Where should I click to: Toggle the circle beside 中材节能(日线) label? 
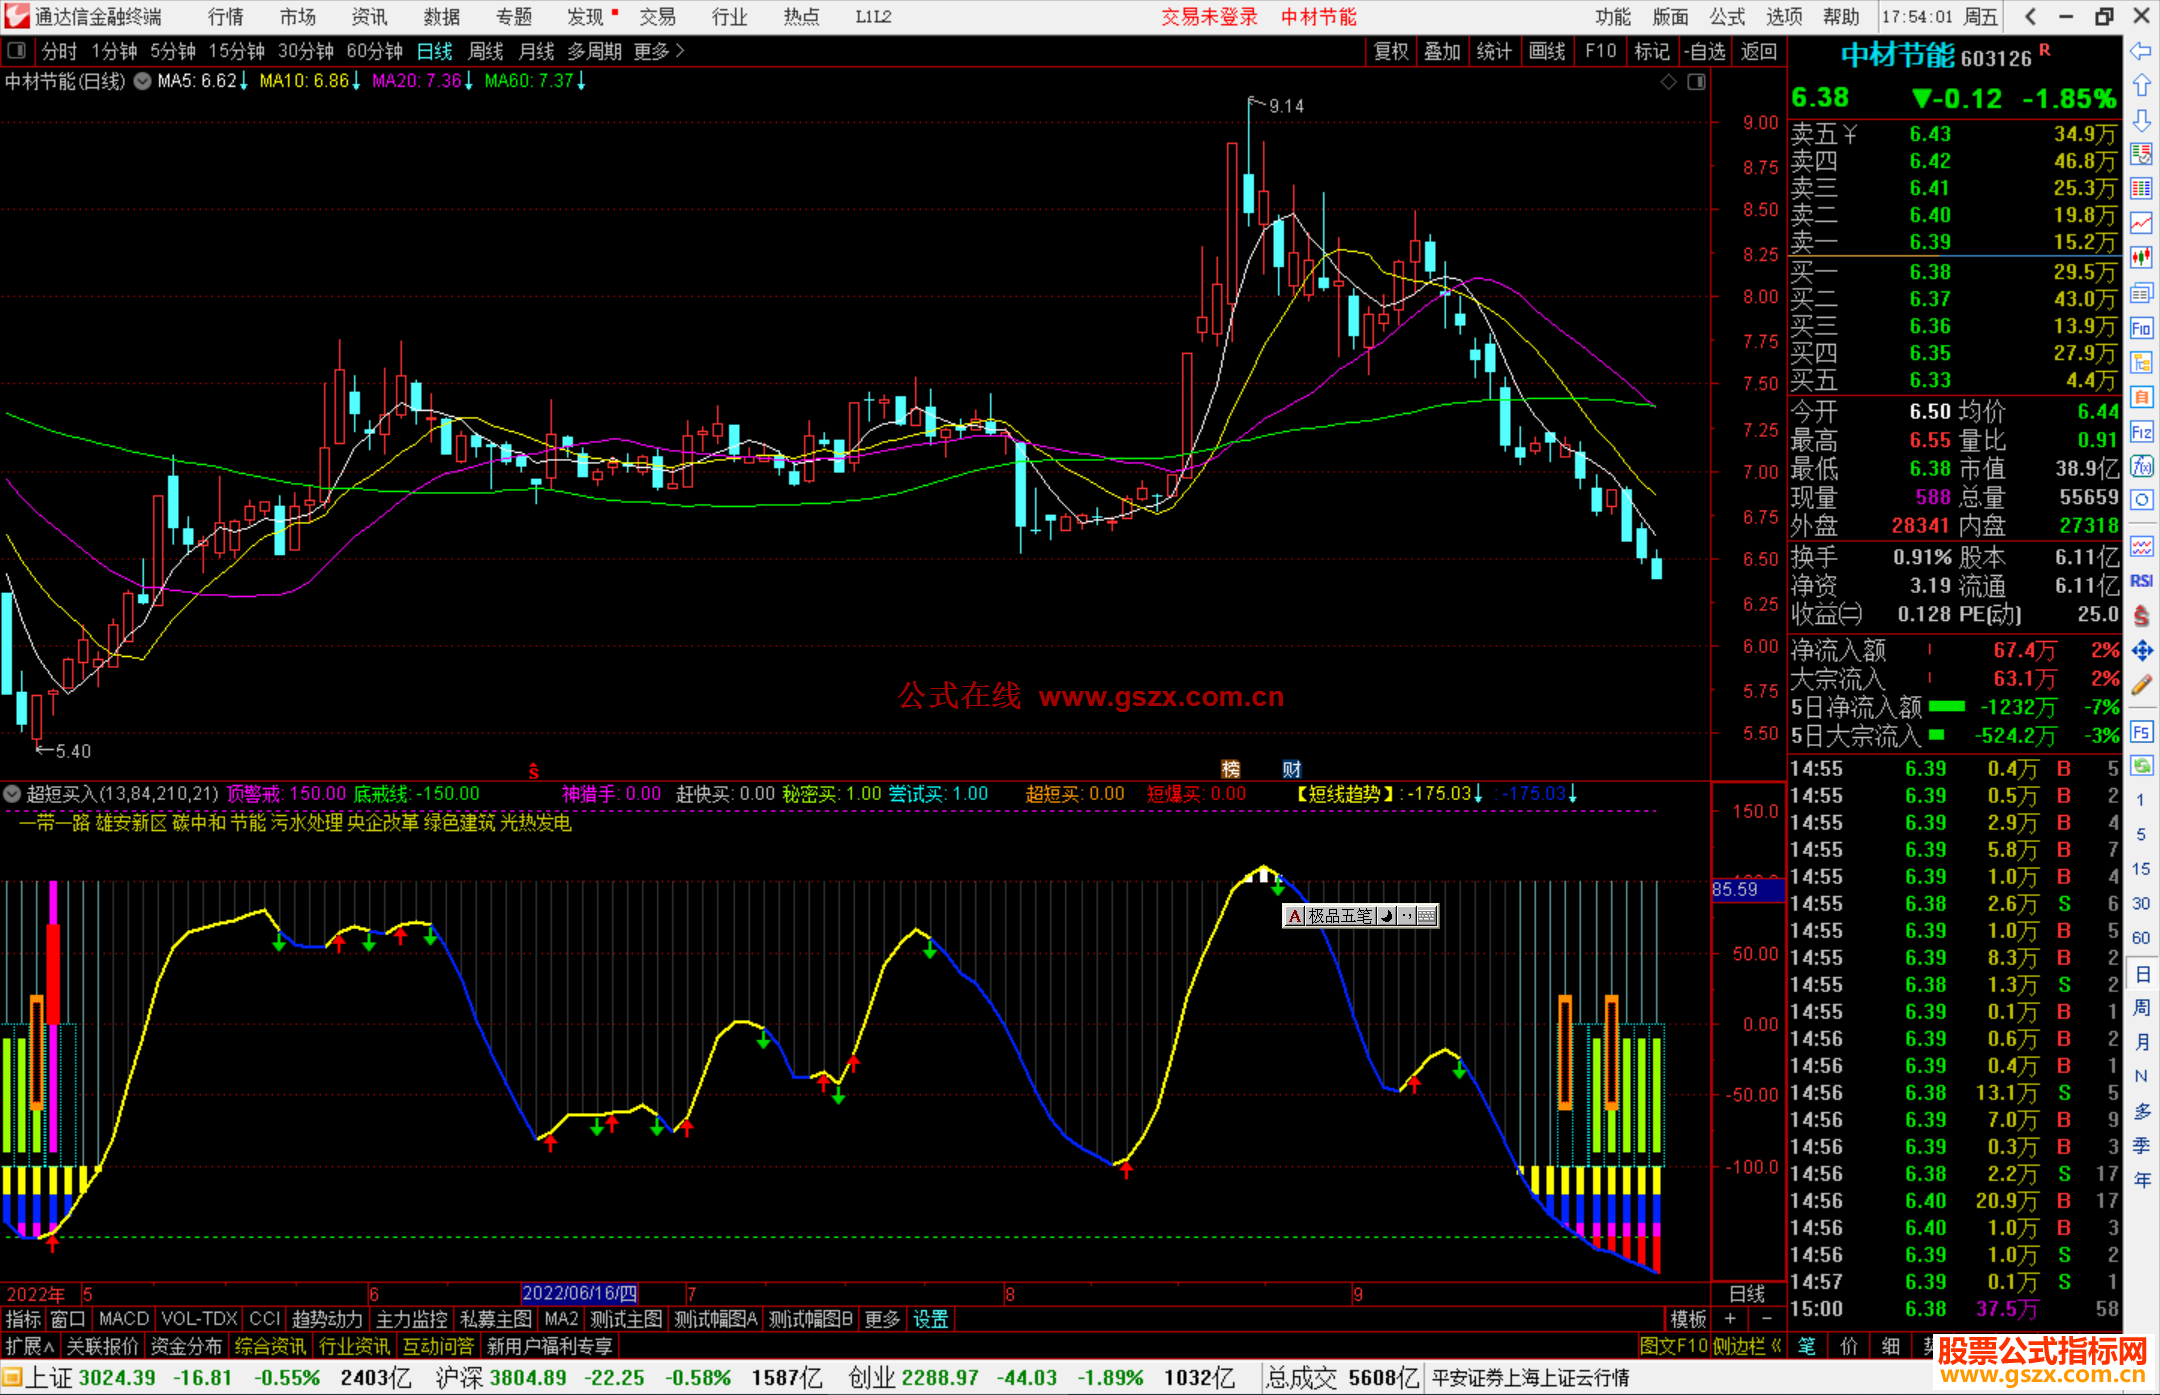[x=142, y=81]
